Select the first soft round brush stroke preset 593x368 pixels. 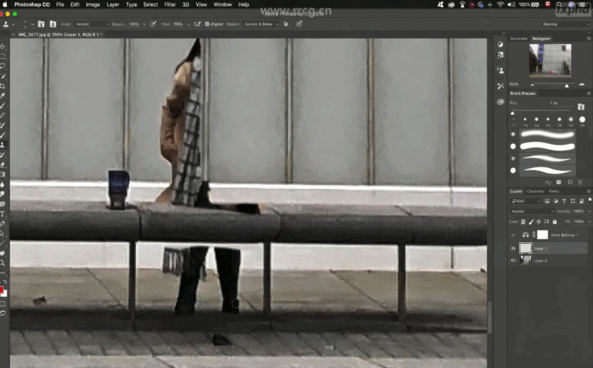click(547, 134)
